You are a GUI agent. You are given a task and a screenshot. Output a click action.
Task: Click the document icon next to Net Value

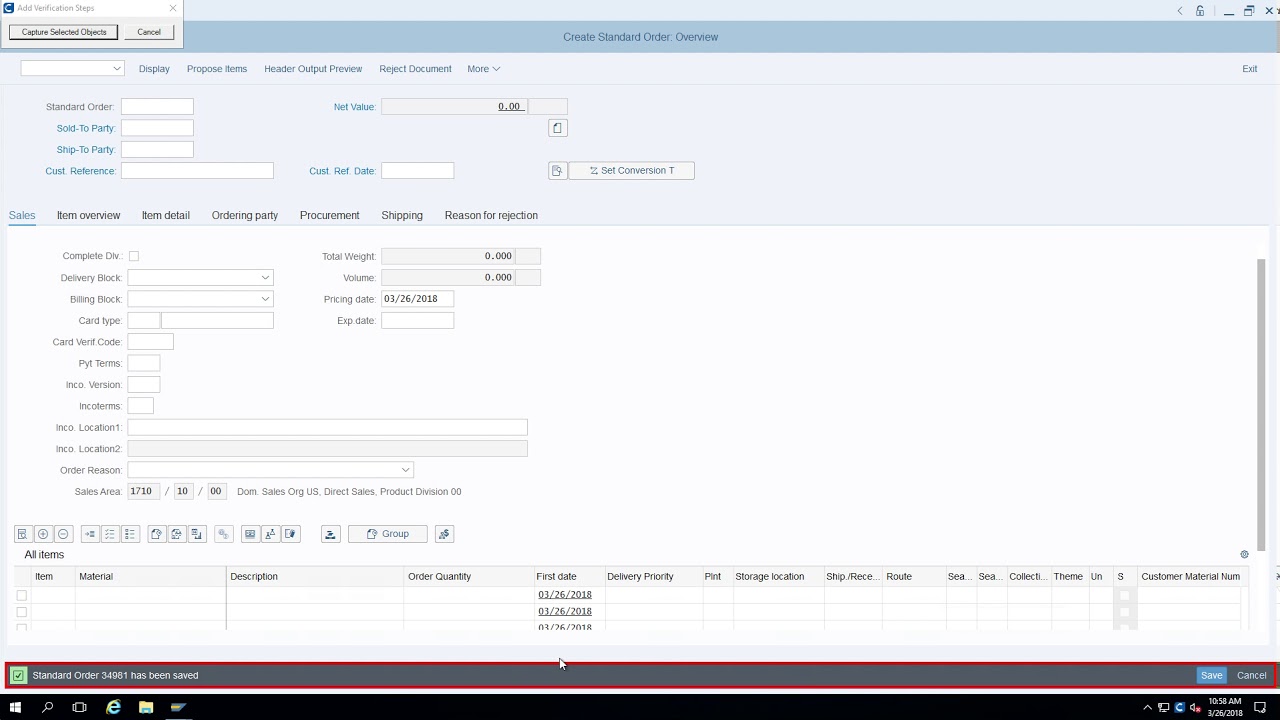[558, 128]
